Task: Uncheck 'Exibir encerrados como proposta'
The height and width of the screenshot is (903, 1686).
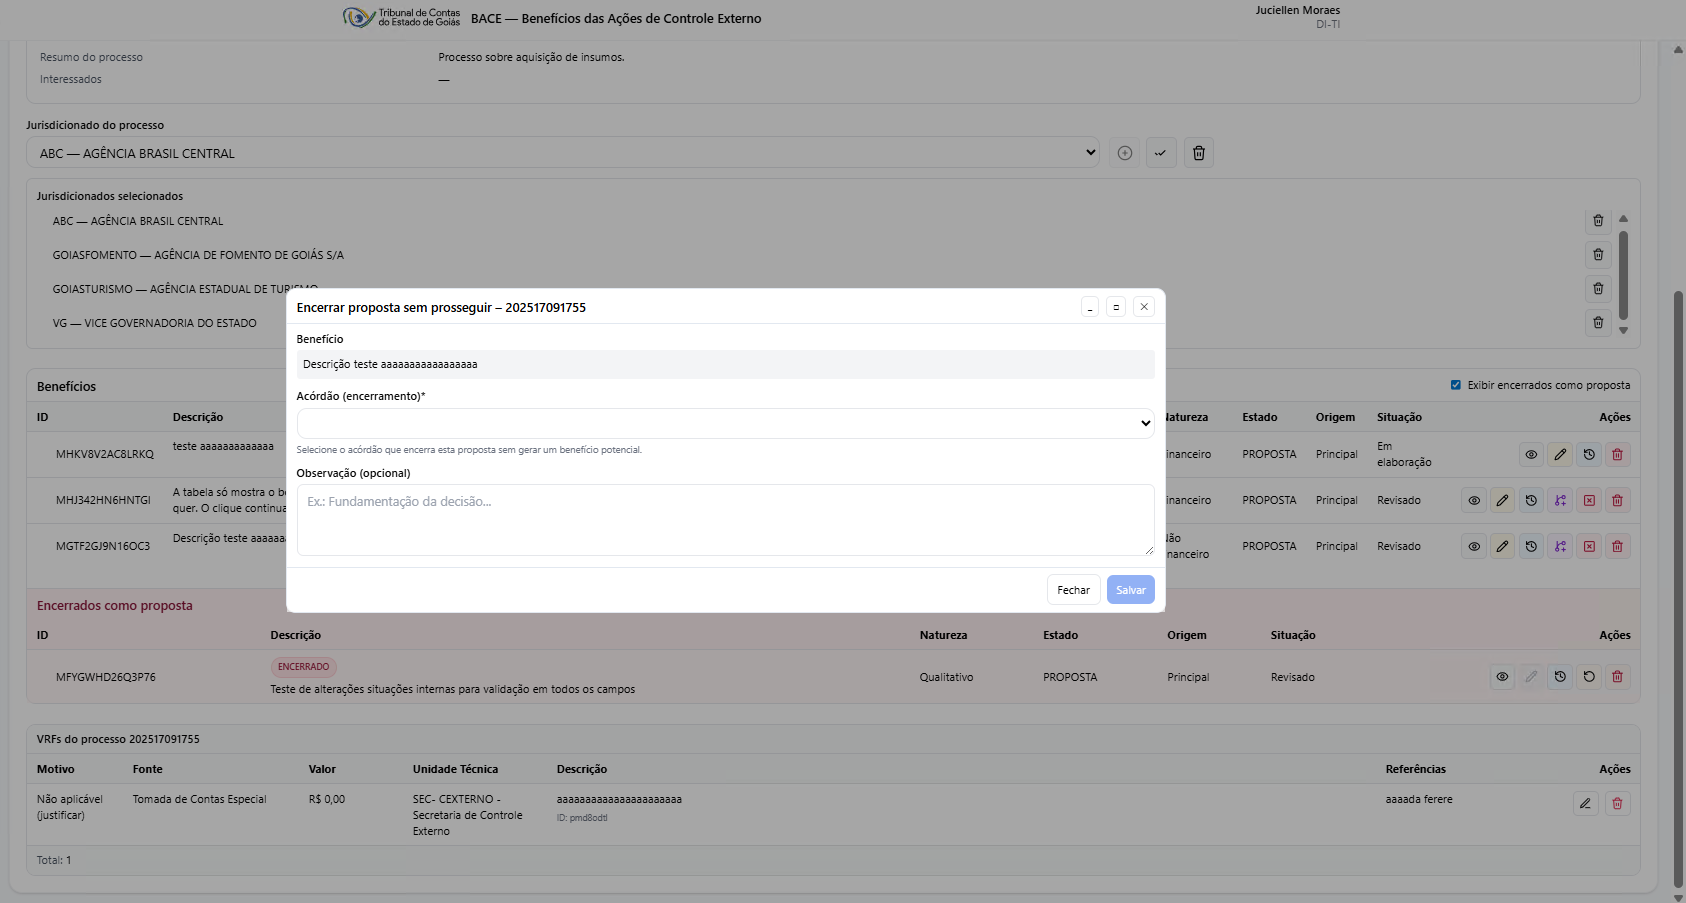Action: (x=1456, y=385)
